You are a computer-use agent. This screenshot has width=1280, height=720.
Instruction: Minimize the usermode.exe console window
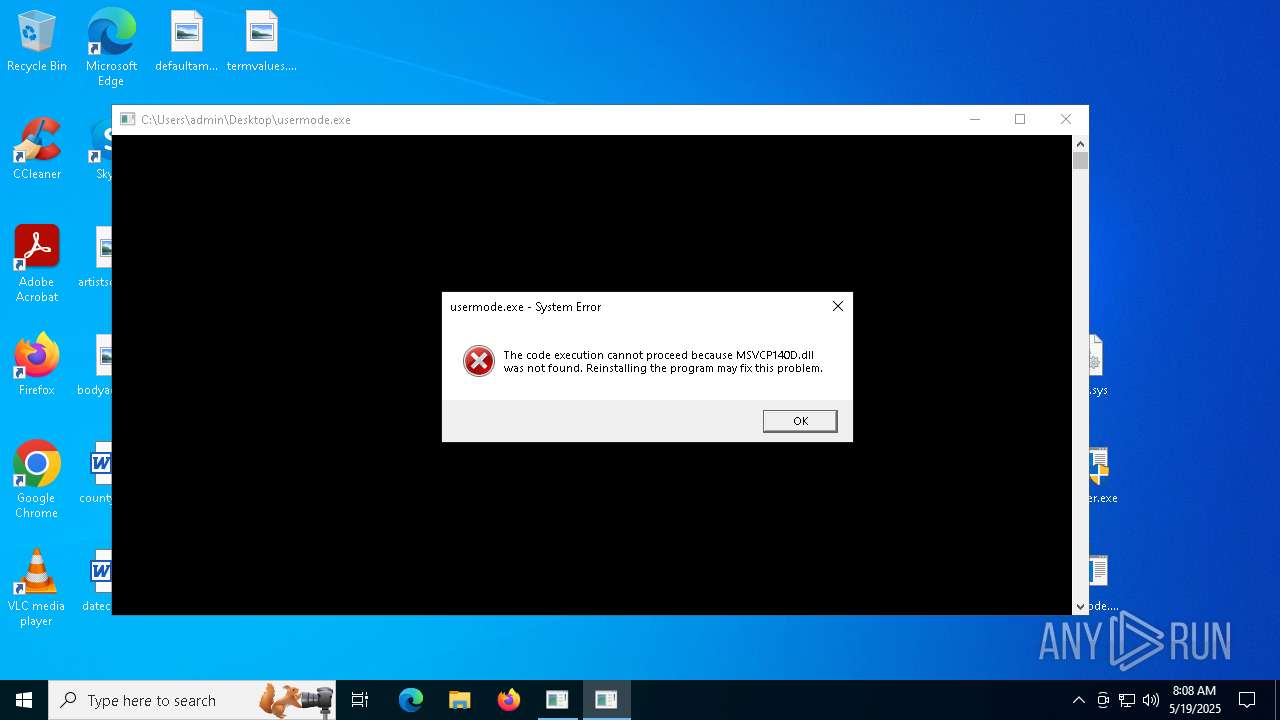coord(975,119)
